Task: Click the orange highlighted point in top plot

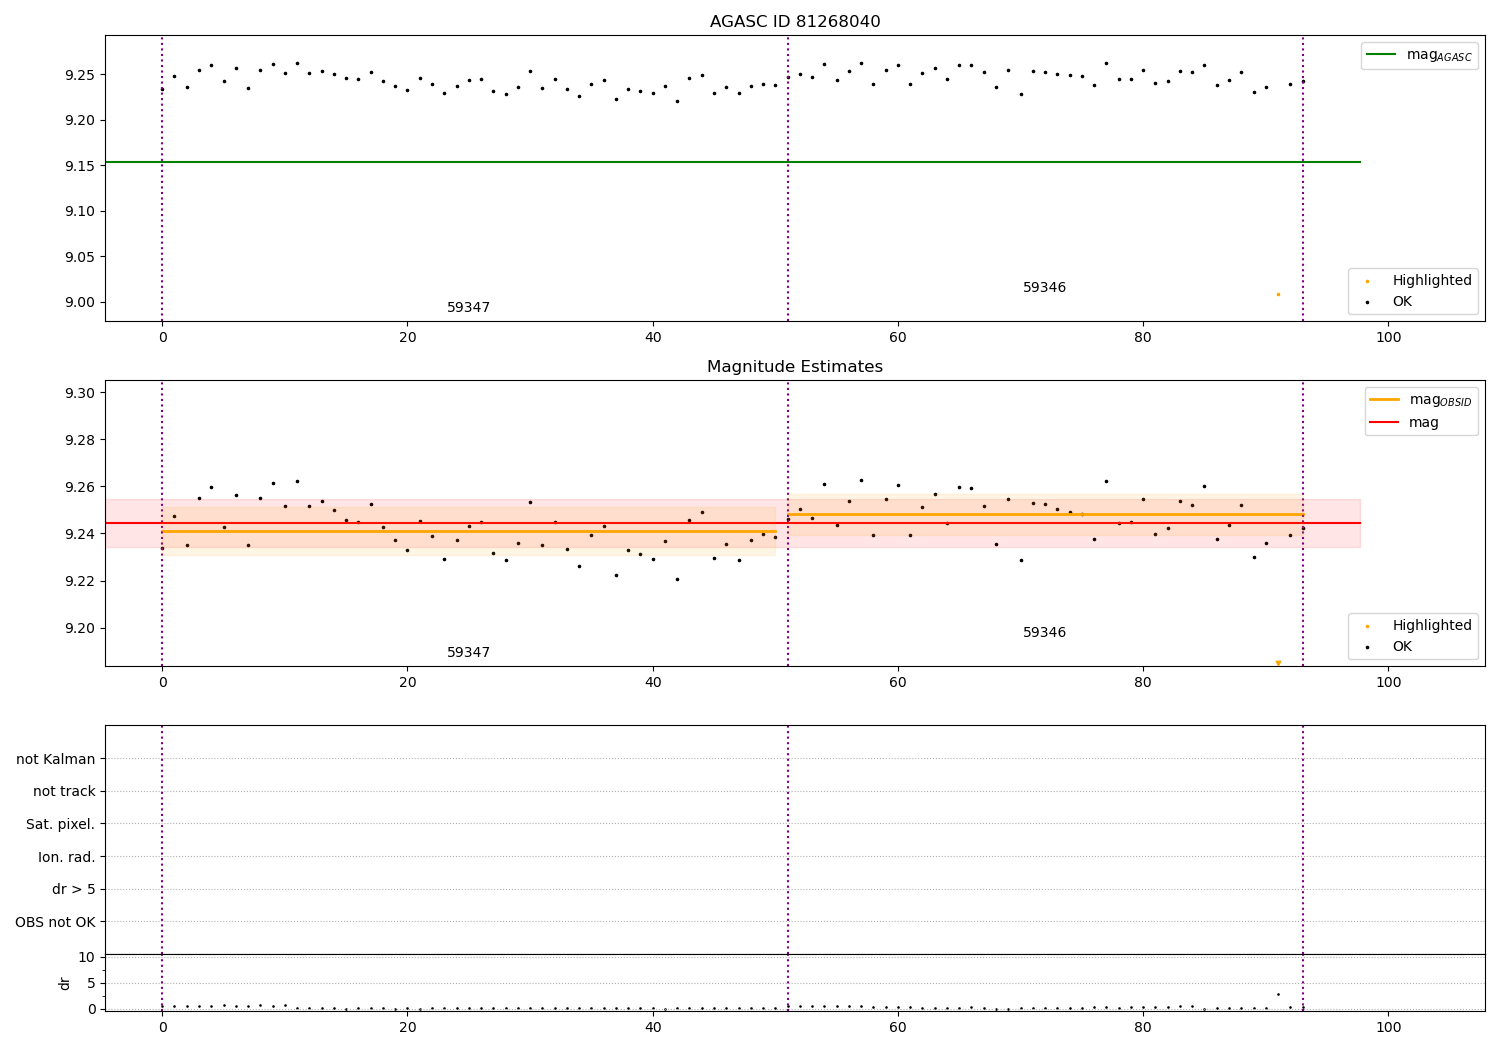Action: click(x=1278, y=294)
